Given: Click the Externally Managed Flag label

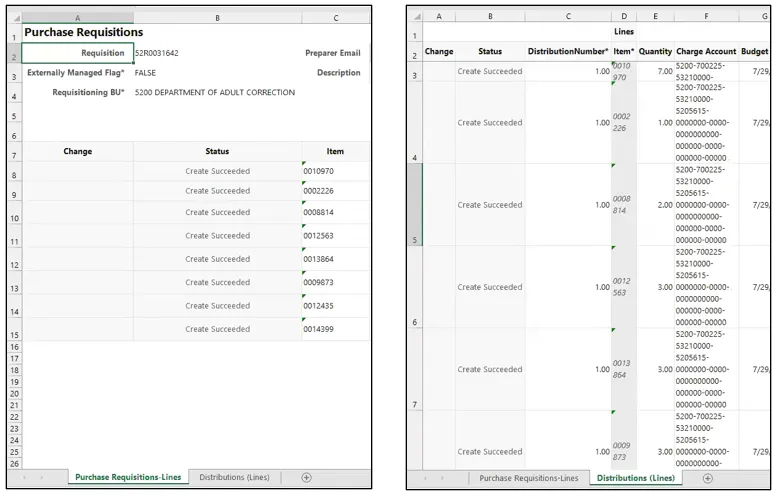Looking at the screenshot, I should (x=76, y=73).
